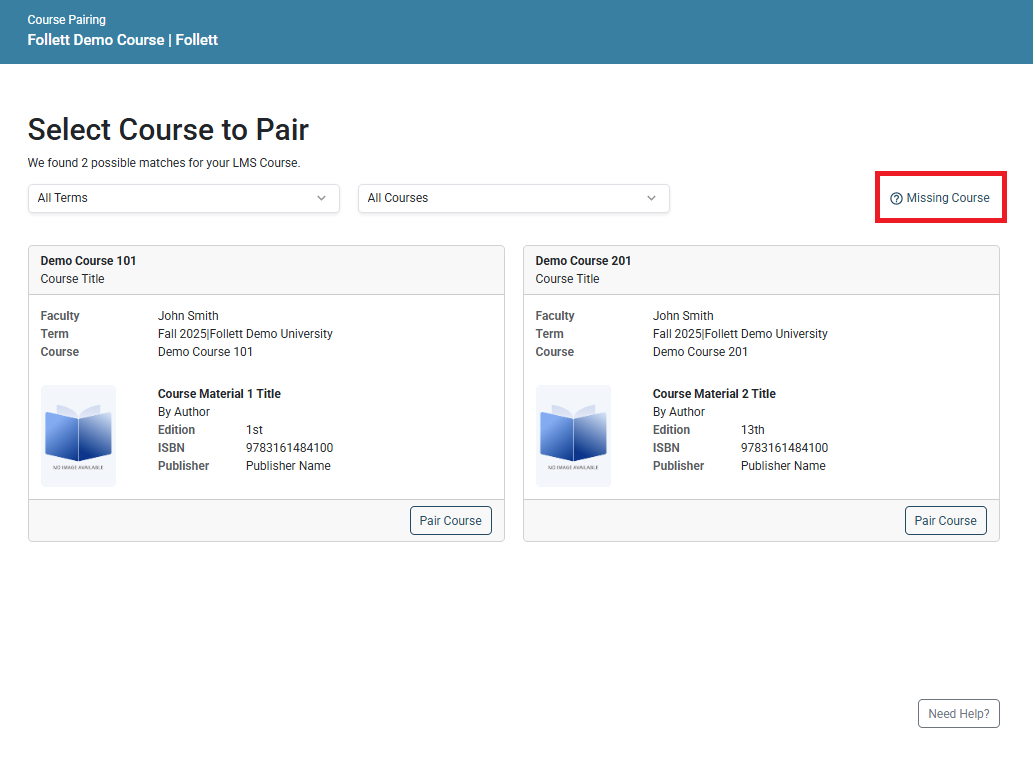Screen dimensions: 1033x764
Task: Open the Missing Course help option
Action: pyautogui.click(x=940, y=197)
